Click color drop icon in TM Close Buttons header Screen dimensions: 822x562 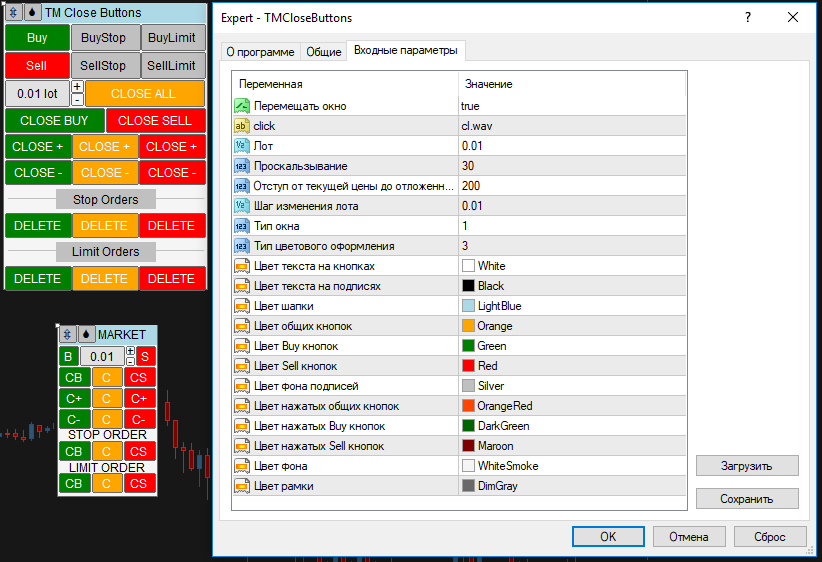point(33,12)
